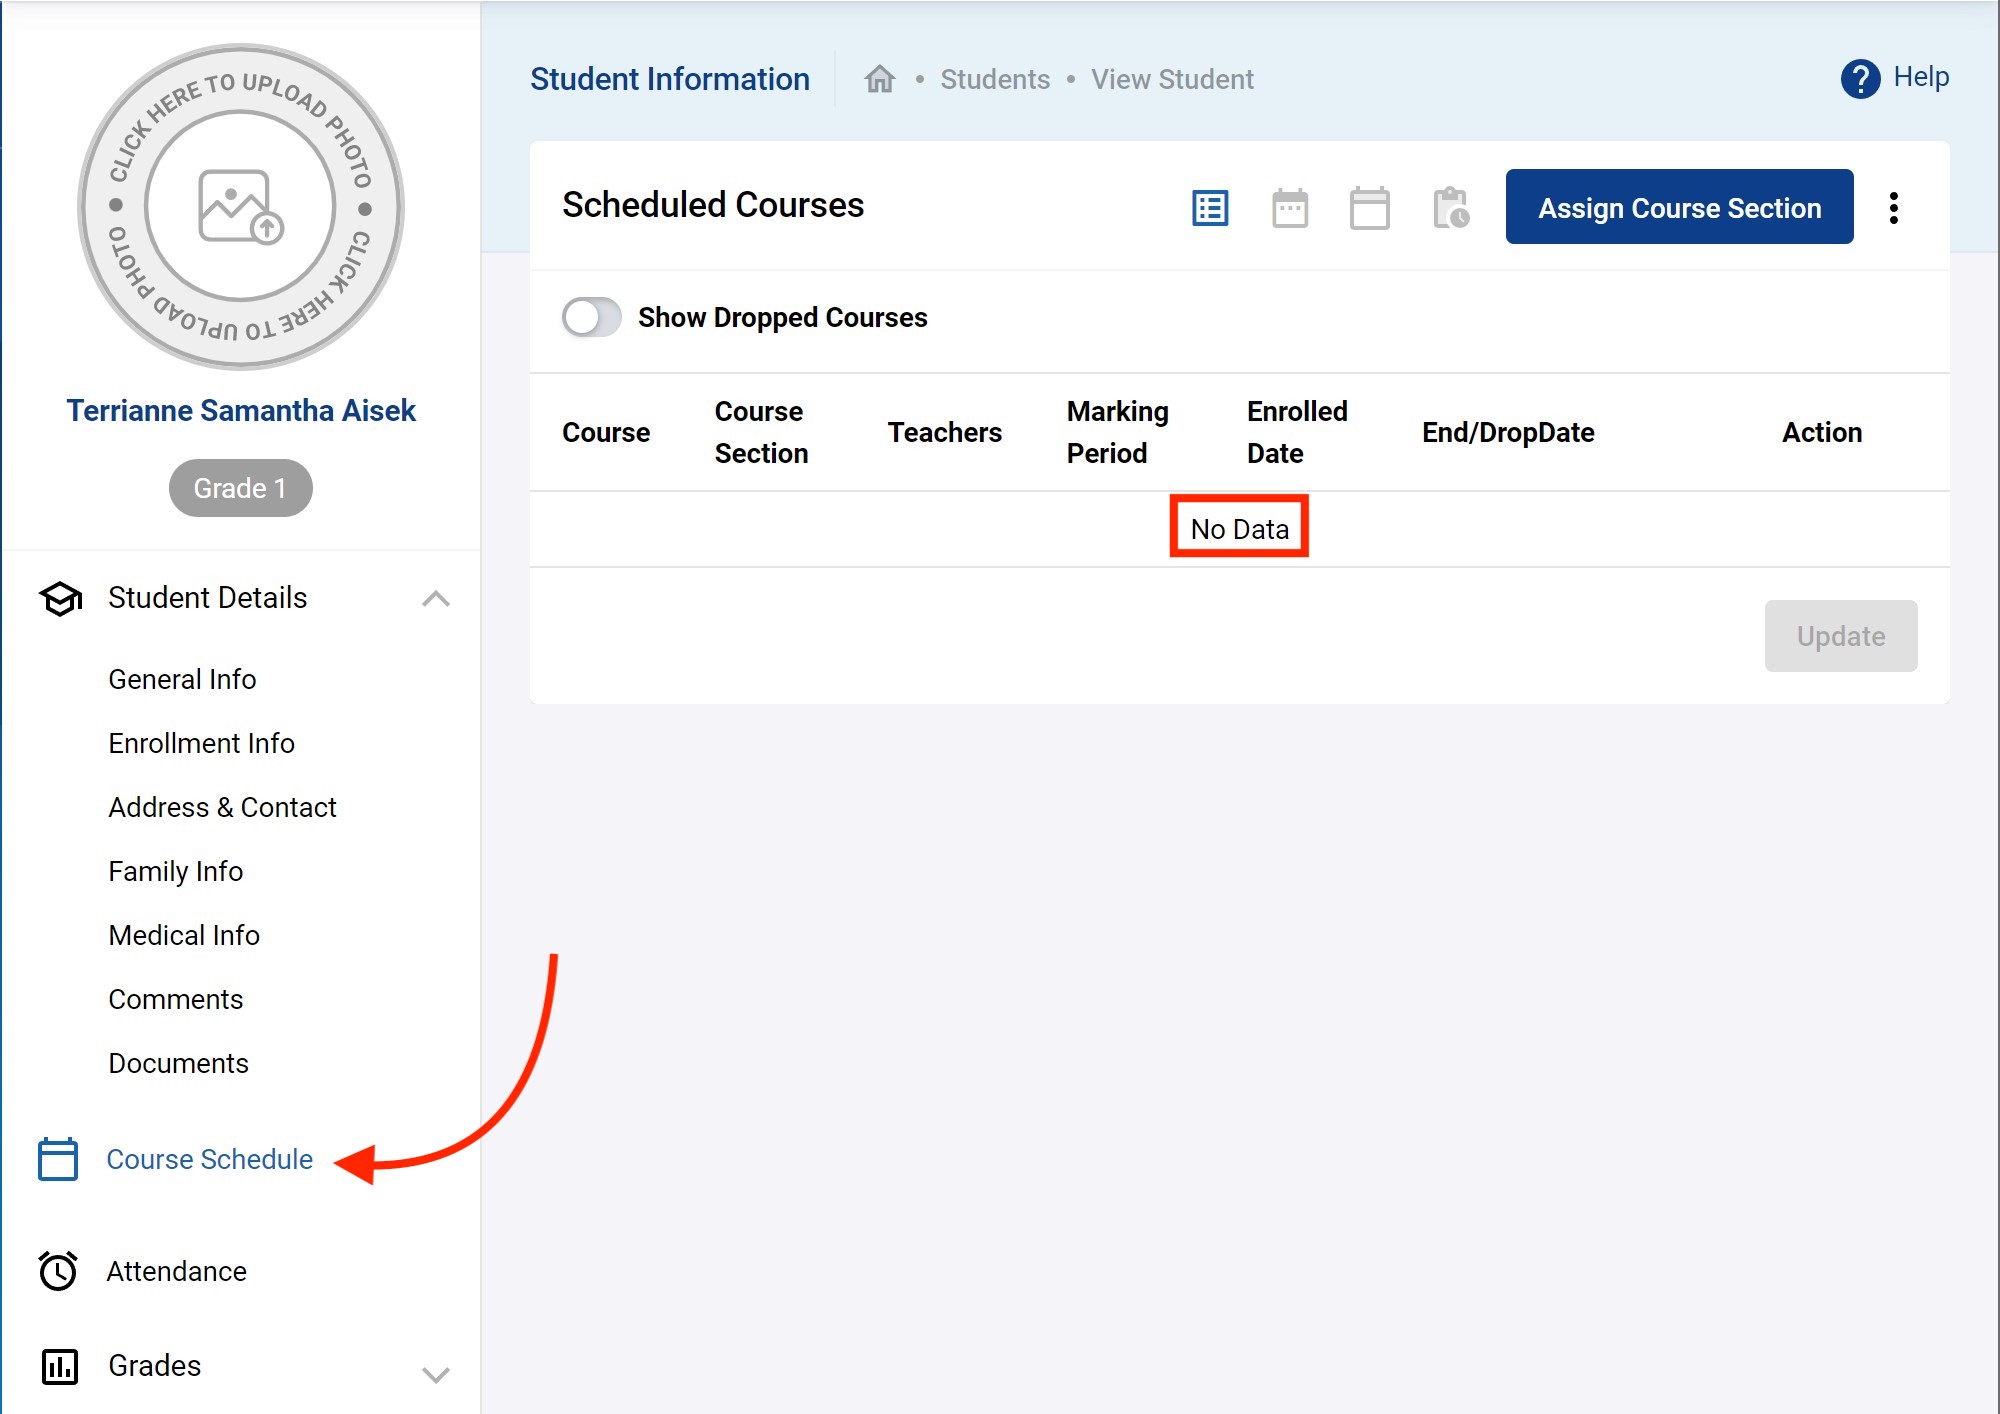Click the Update button
The height and width of the screenshot is (1414, 2000).
(x=1840, y=636)
